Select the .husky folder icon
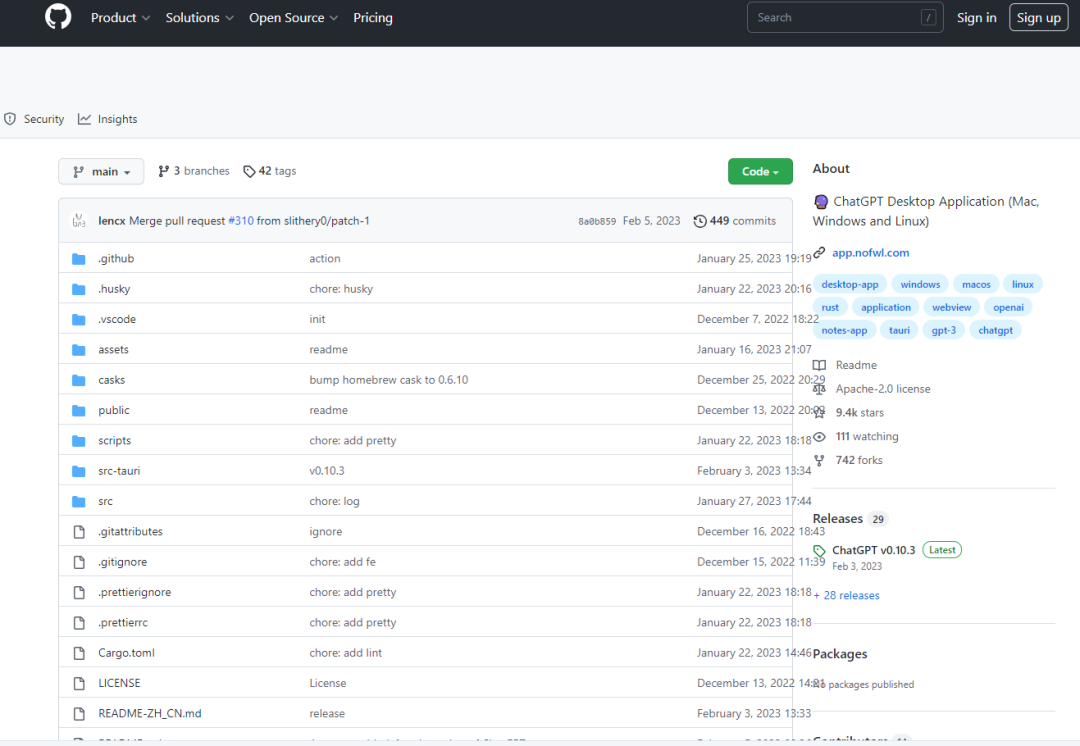The height and width of the screenshot is (746, 1080). click(x=79, y=289)
